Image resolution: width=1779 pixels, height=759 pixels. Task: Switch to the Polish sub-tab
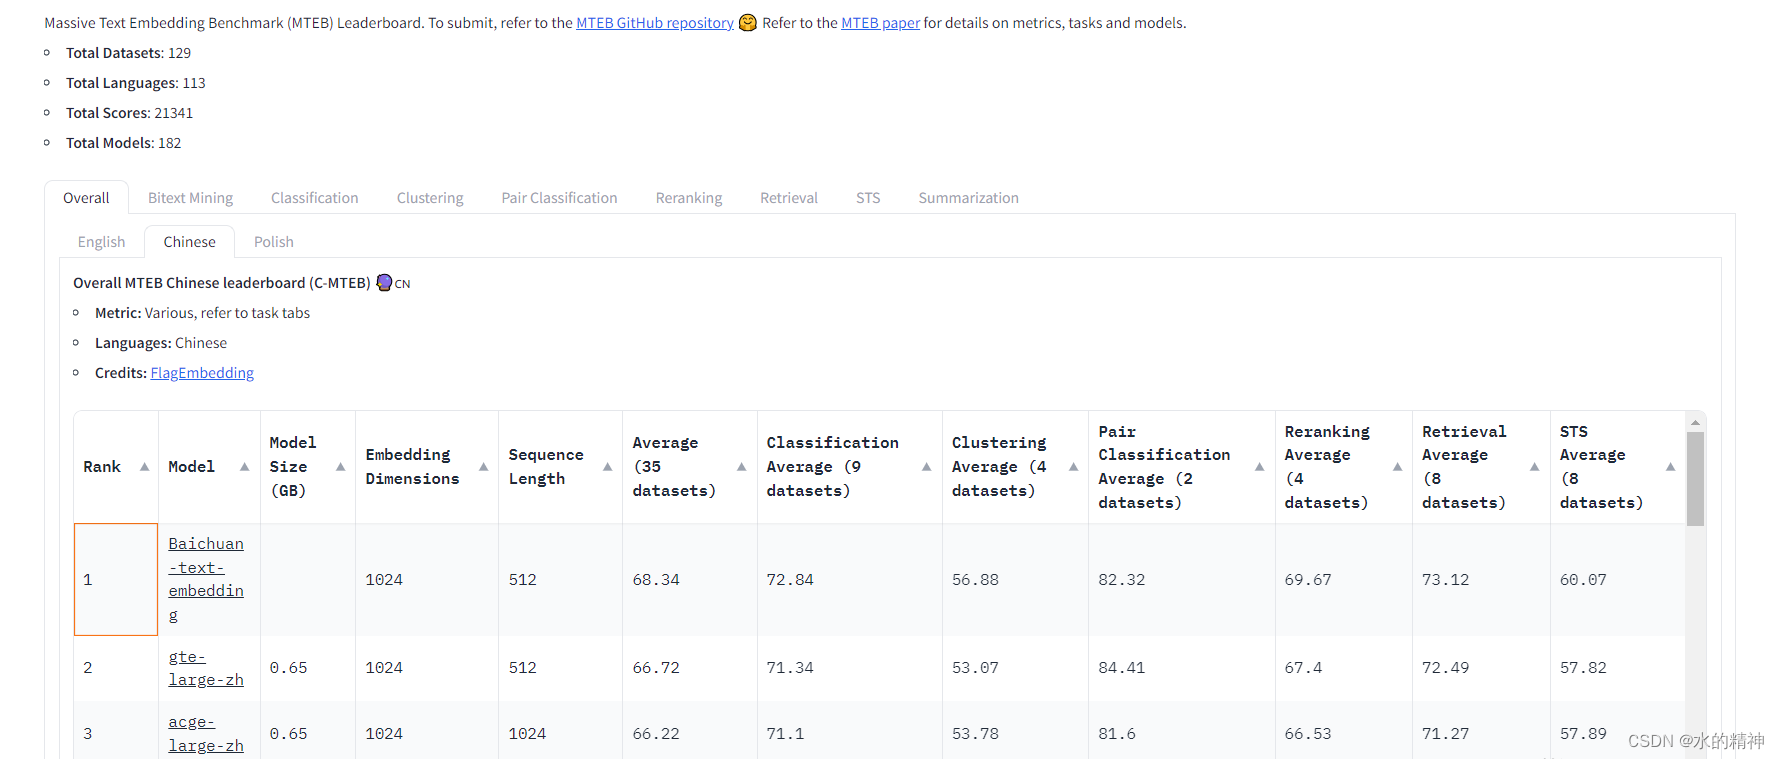[273, 242]
